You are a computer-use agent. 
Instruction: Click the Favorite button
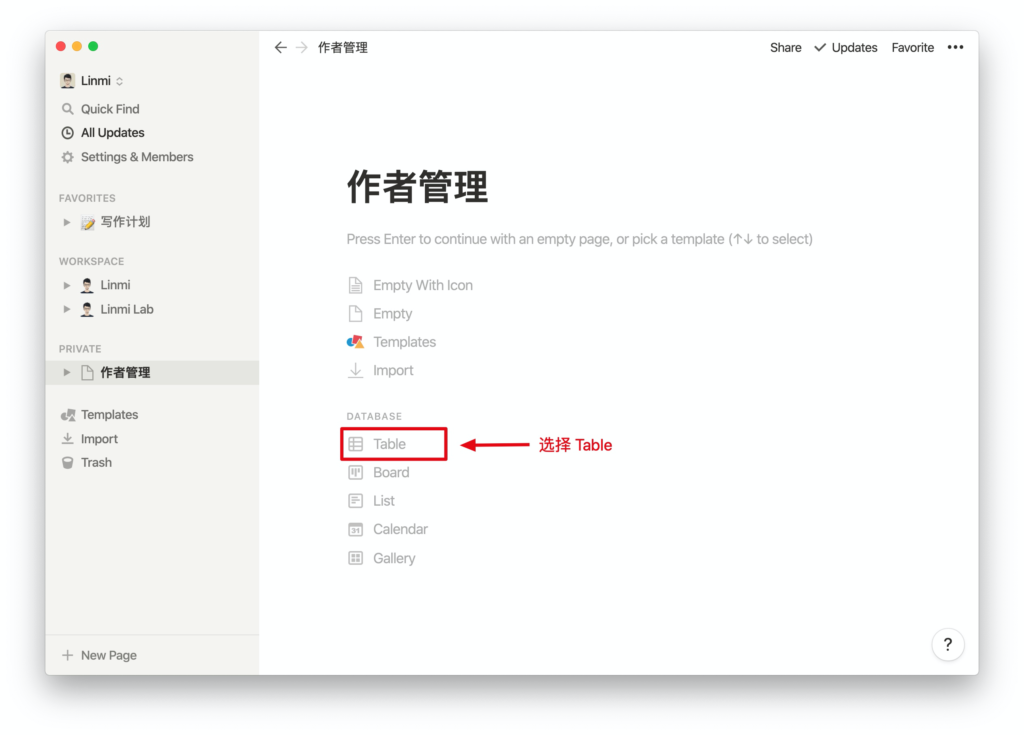(912, 48)
